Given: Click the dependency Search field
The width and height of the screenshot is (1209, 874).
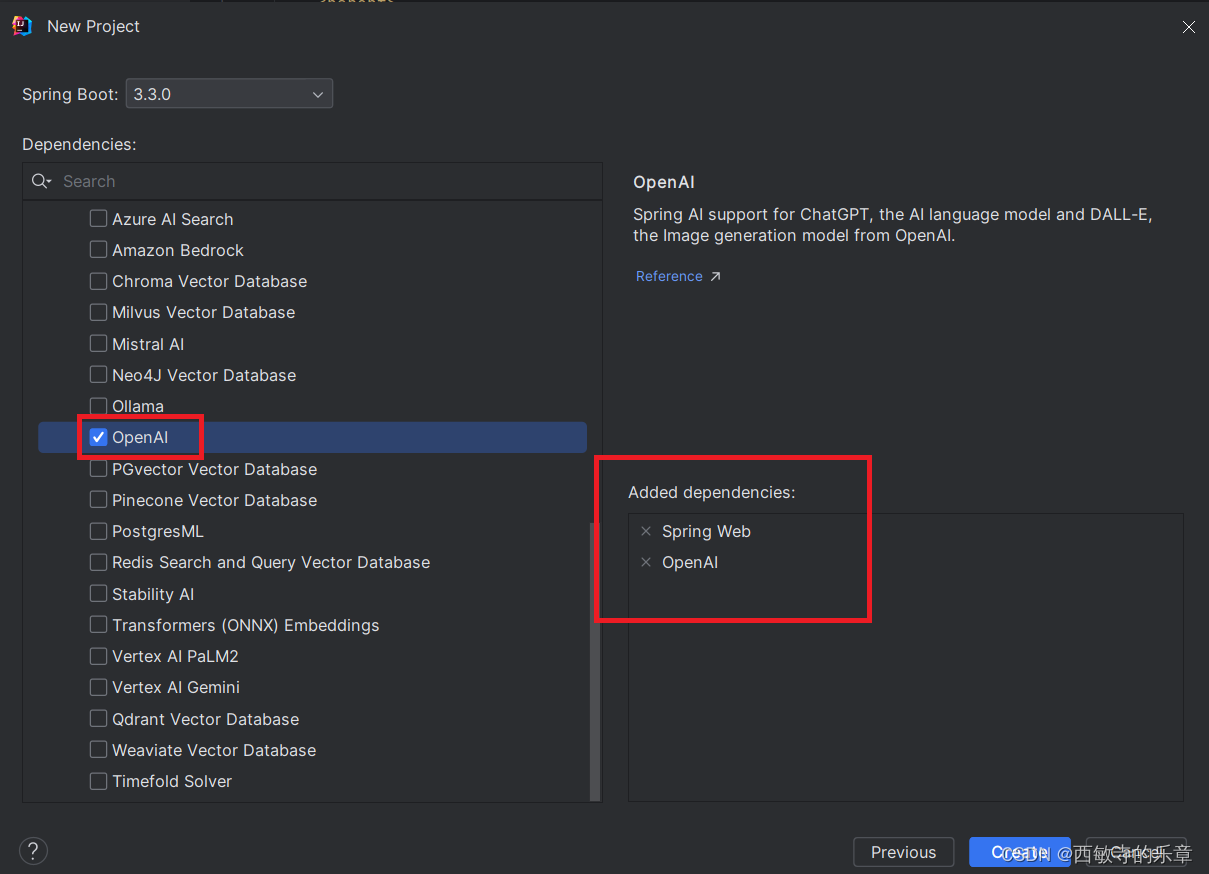Looking at the screenshot, I should click(313, 181).
